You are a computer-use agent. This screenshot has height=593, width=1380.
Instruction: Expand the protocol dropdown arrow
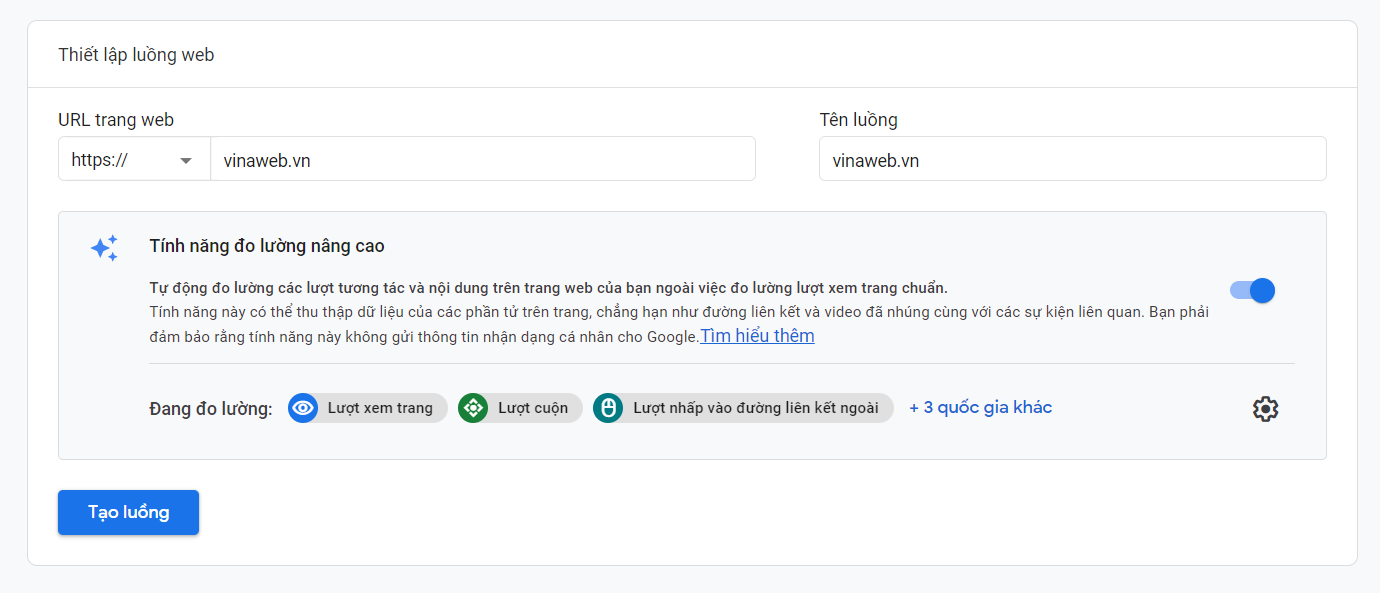point(186,161)
